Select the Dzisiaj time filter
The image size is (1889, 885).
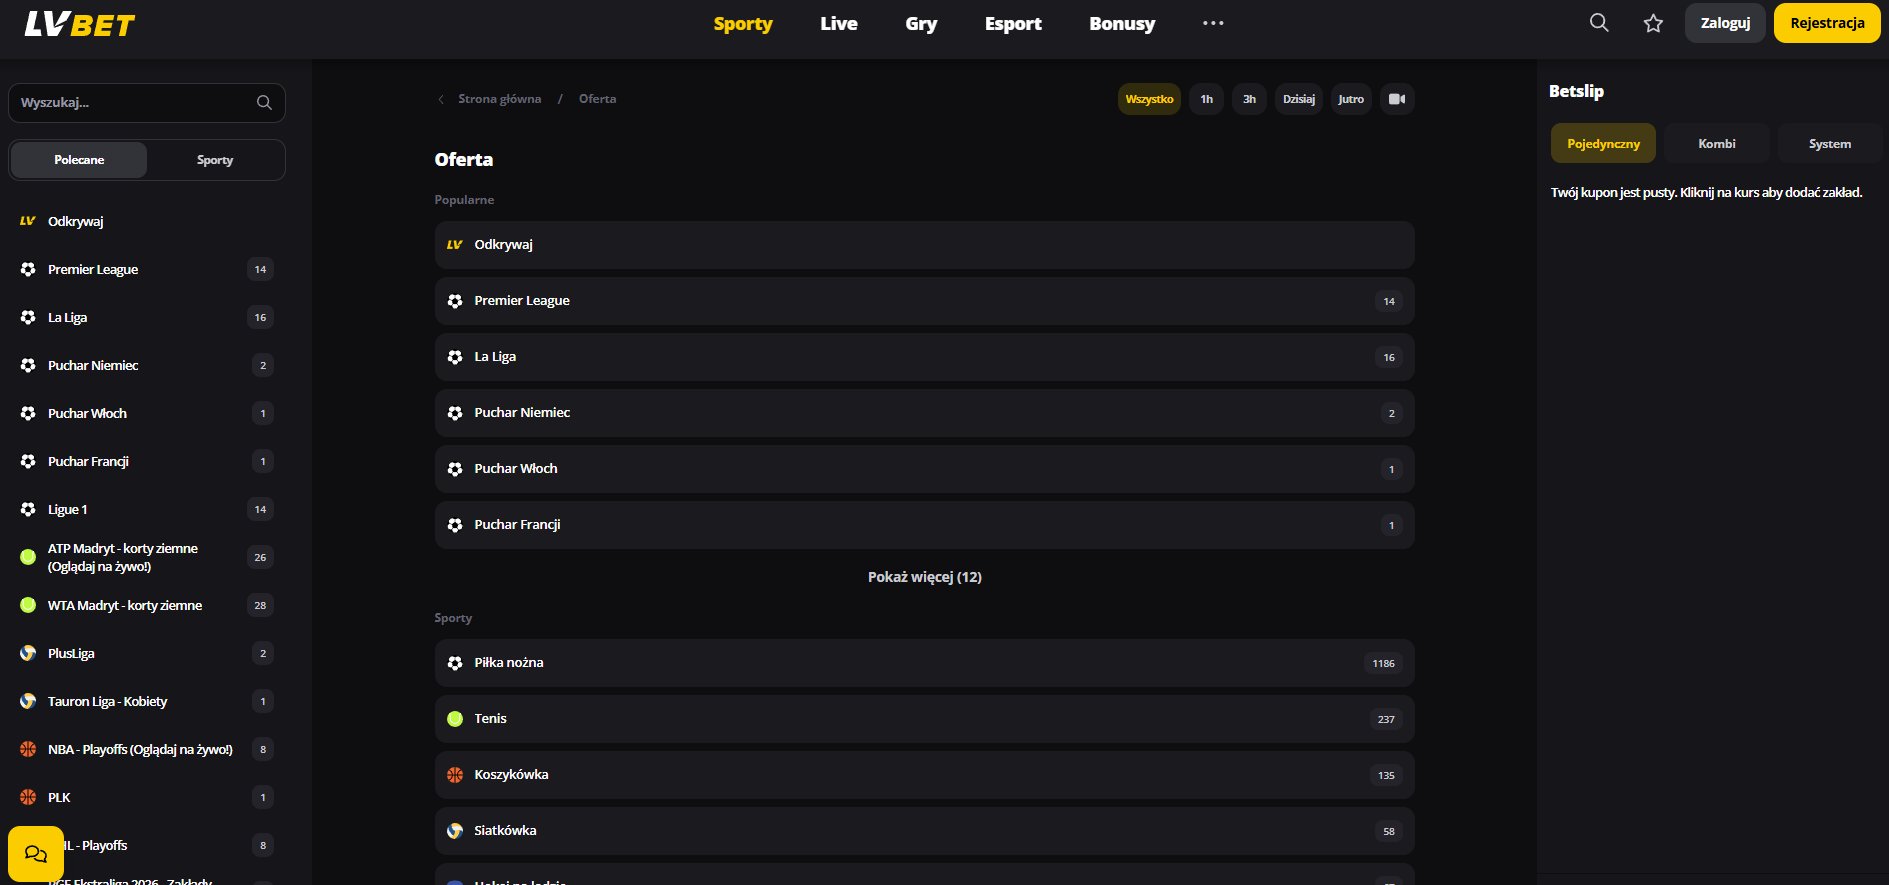(1298, 99)
